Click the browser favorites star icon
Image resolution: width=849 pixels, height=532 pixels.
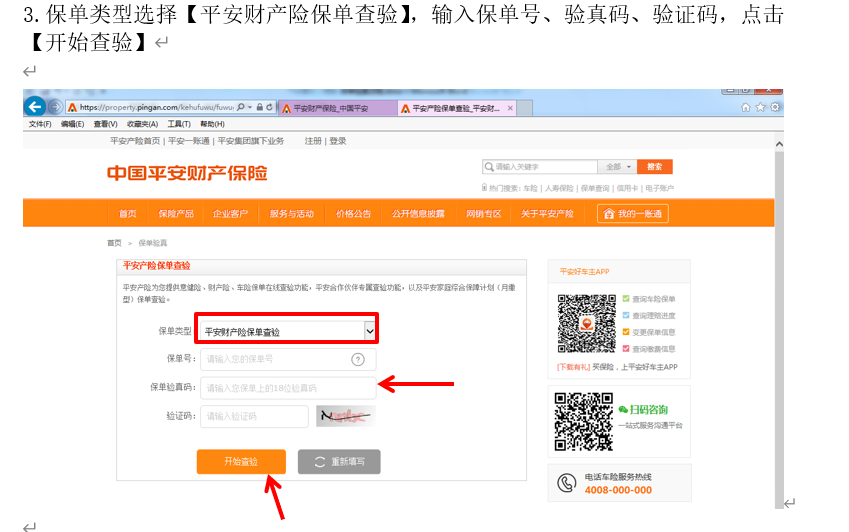click(x=761, y=107)
